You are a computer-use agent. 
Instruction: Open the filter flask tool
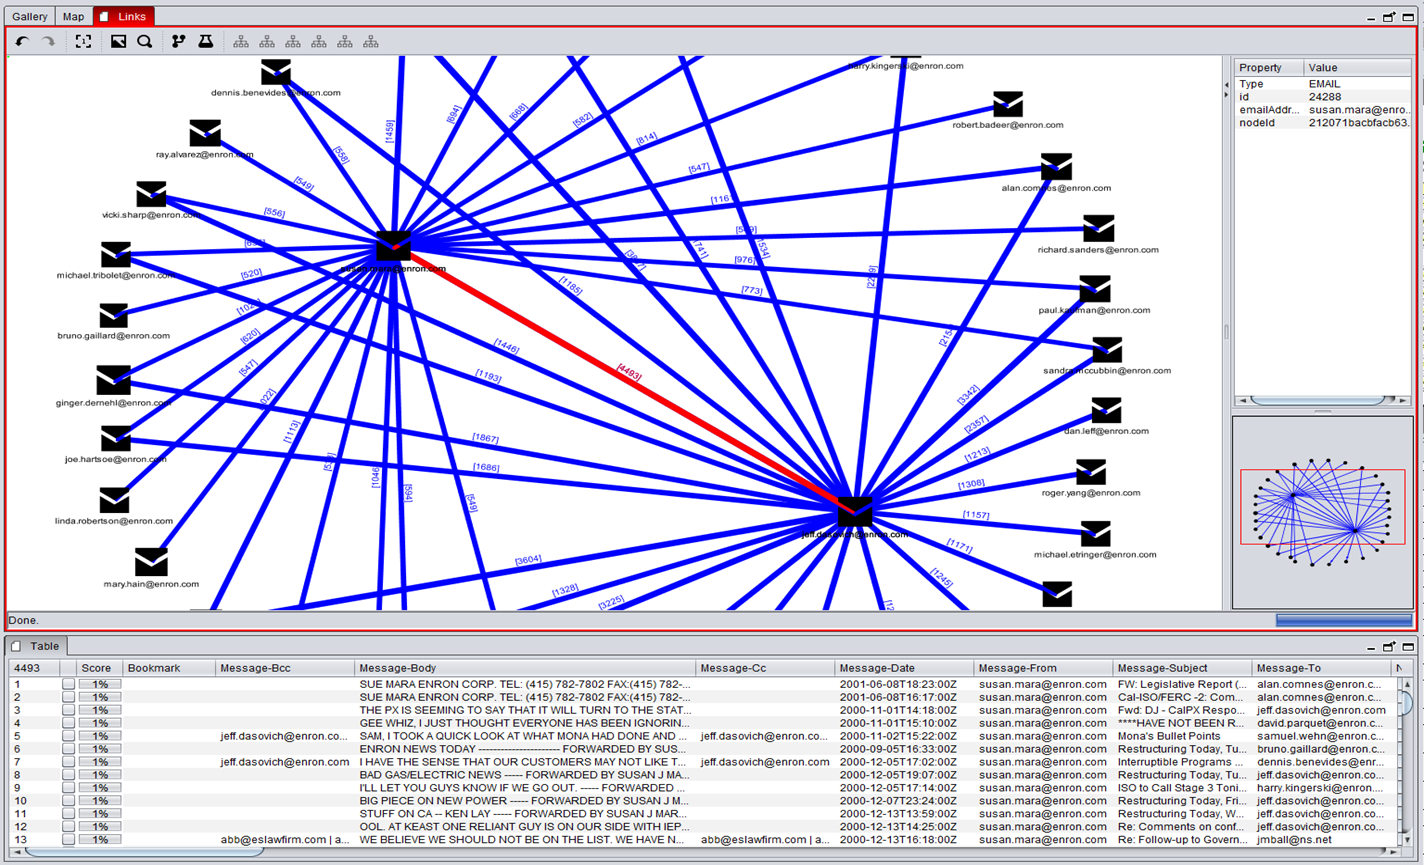(x=205, y=41)
